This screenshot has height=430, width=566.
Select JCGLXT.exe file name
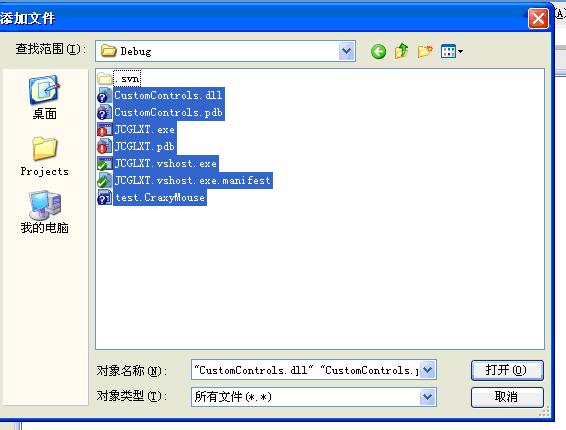coord(145,129)
